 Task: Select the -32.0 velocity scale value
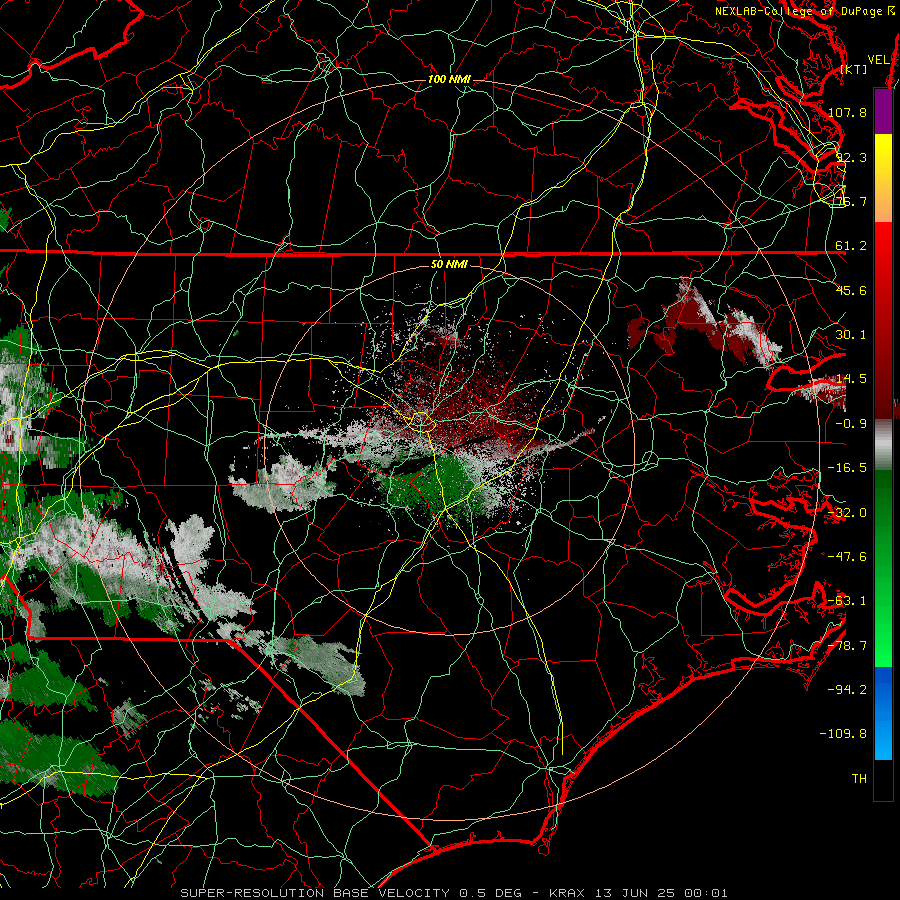coord(847,513)
